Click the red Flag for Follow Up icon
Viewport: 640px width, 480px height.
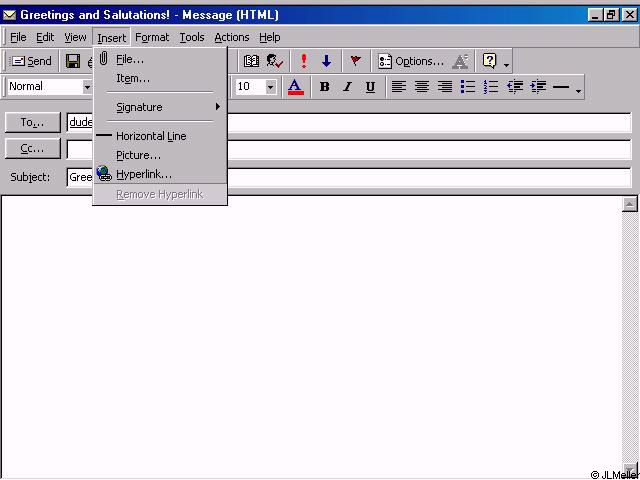[355, 61]
